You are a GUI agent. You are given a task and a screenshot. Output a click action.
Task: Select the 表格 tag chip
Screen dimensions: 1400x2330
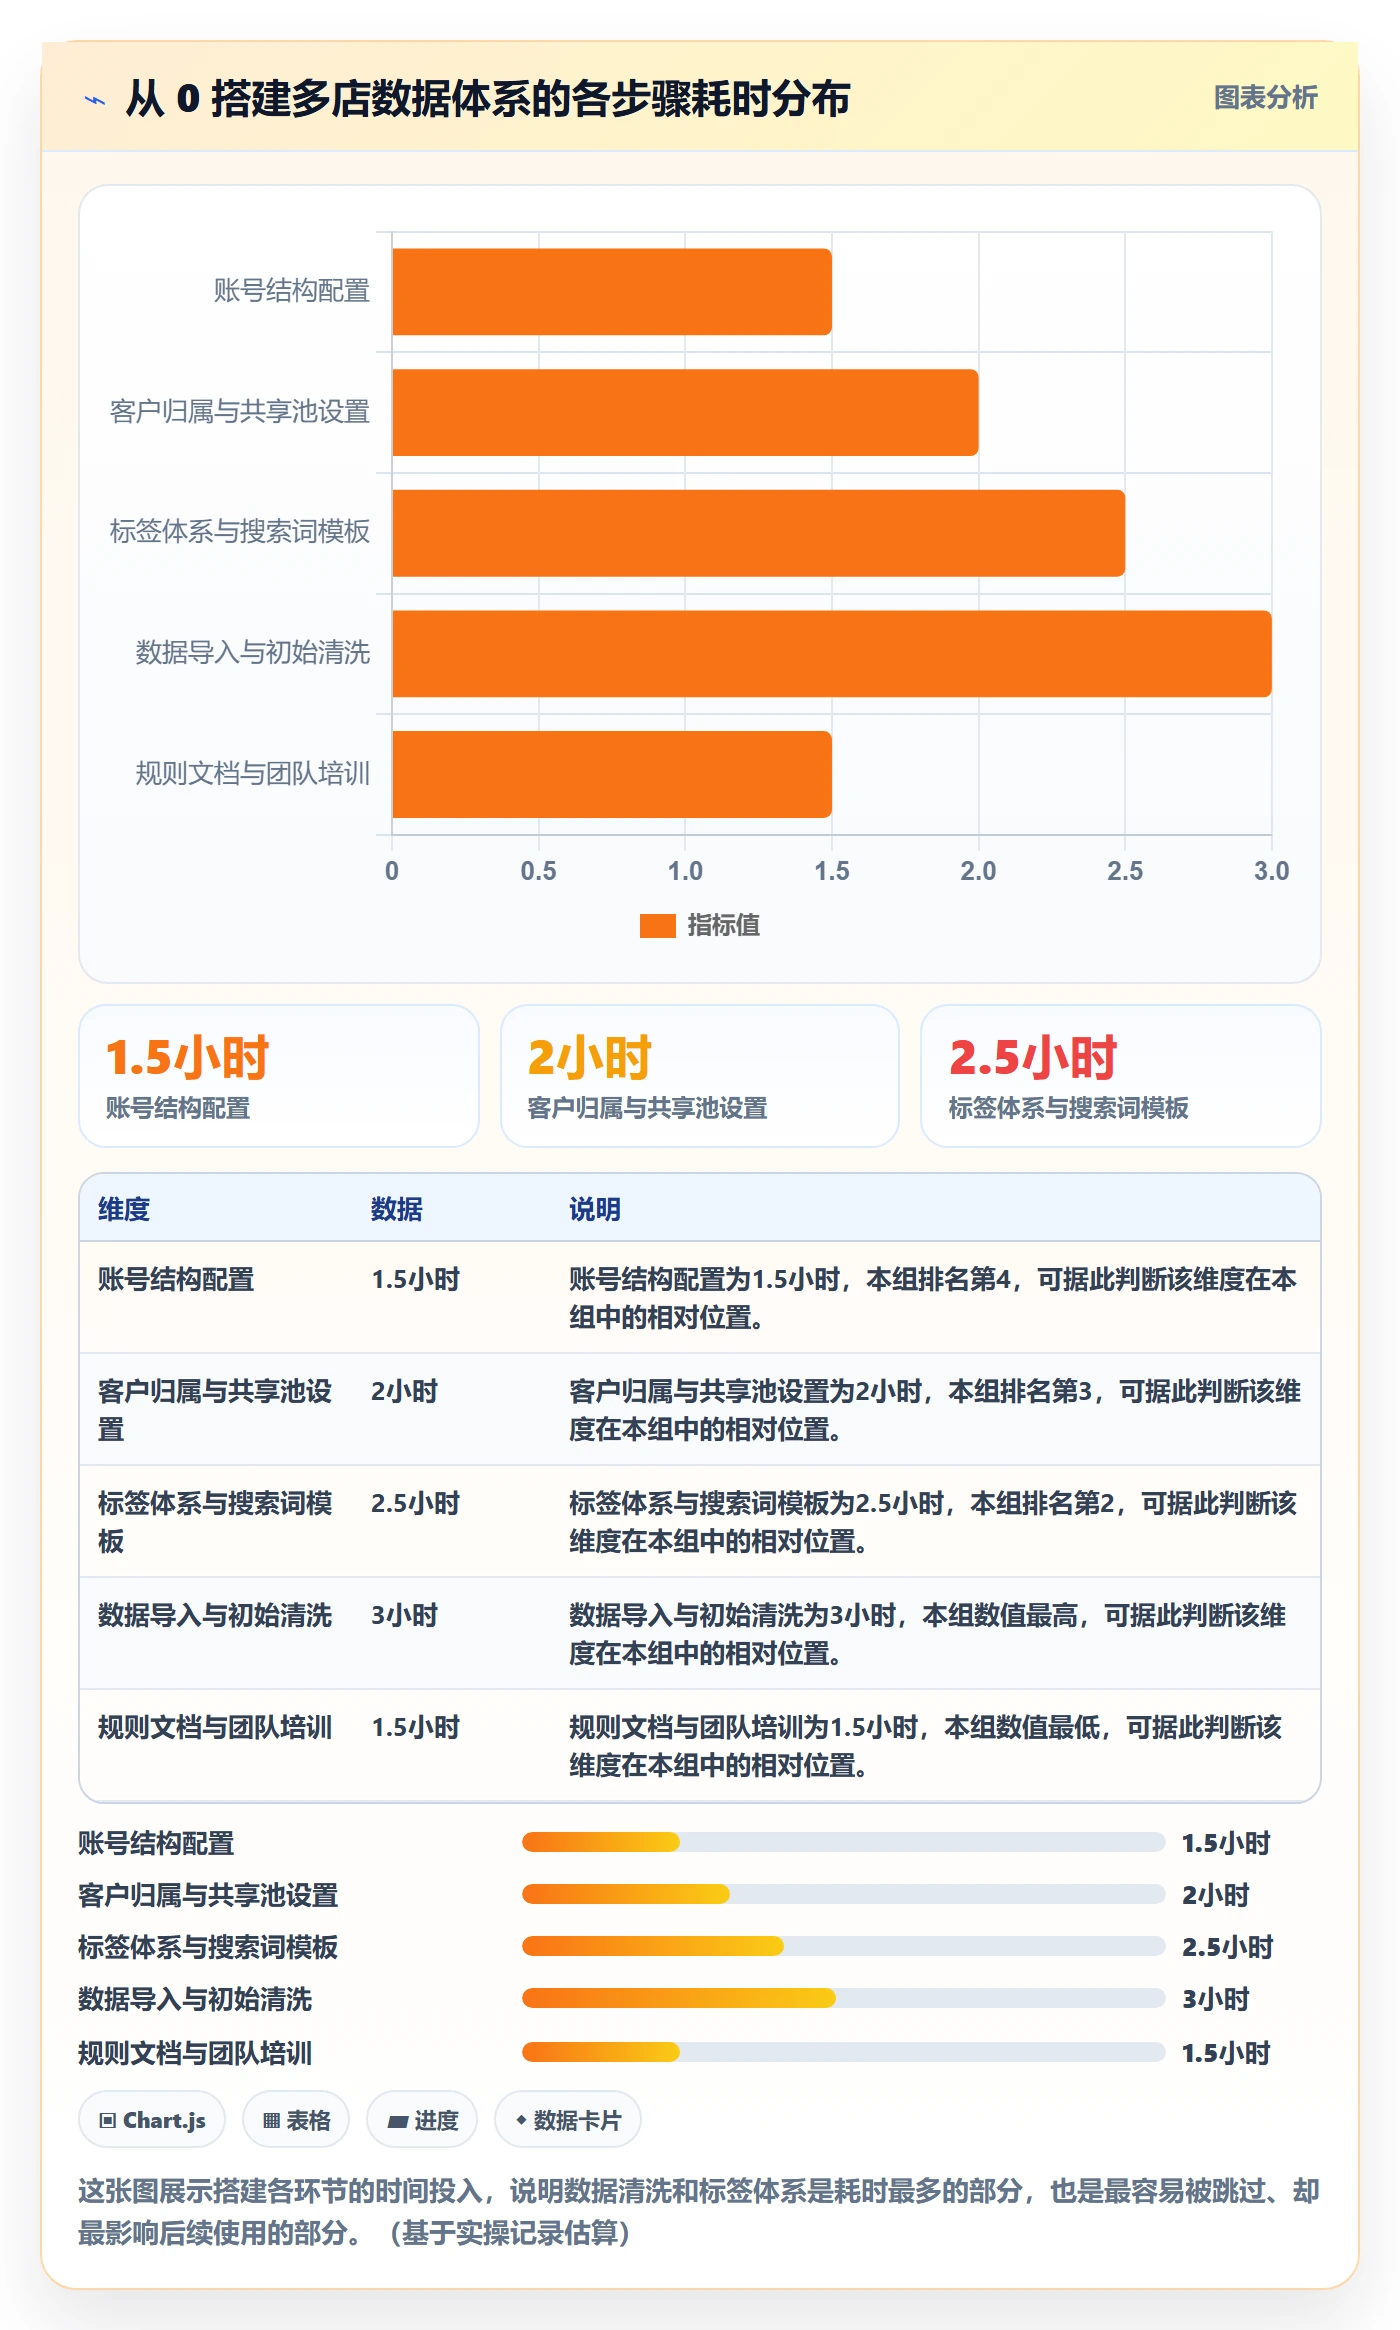(x=296, y=2120)
